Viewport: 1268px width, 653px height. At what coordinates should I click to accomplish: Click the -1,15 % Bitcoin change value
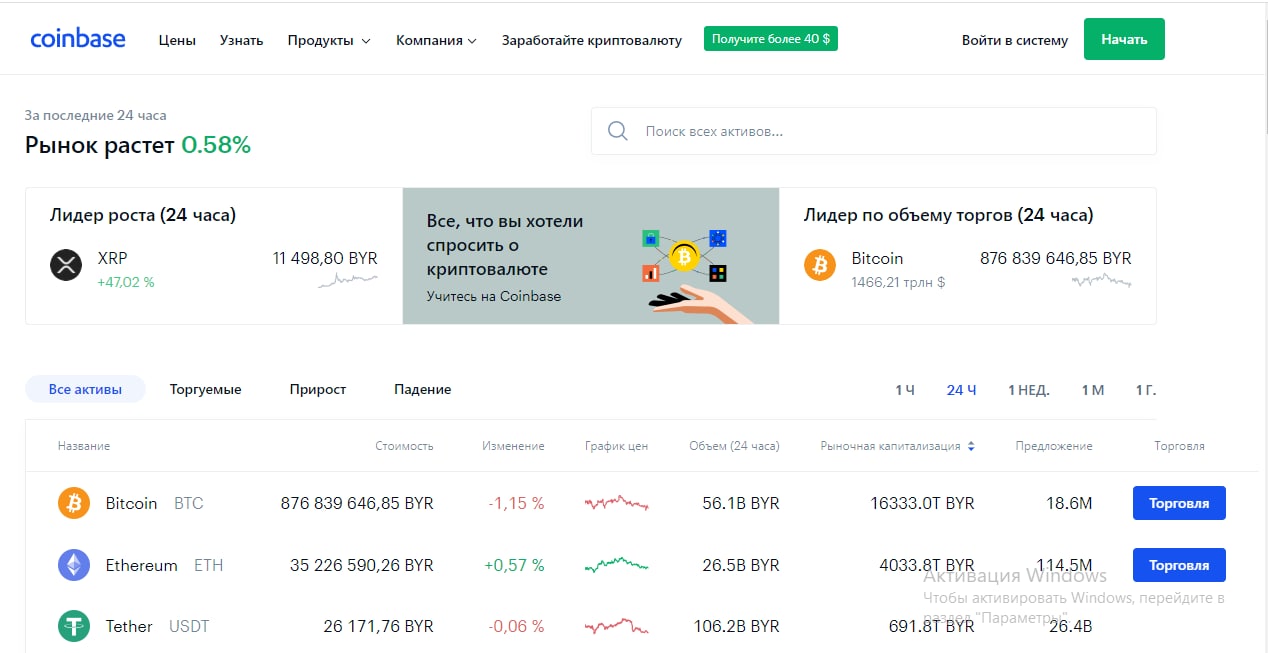coord(516,503)
